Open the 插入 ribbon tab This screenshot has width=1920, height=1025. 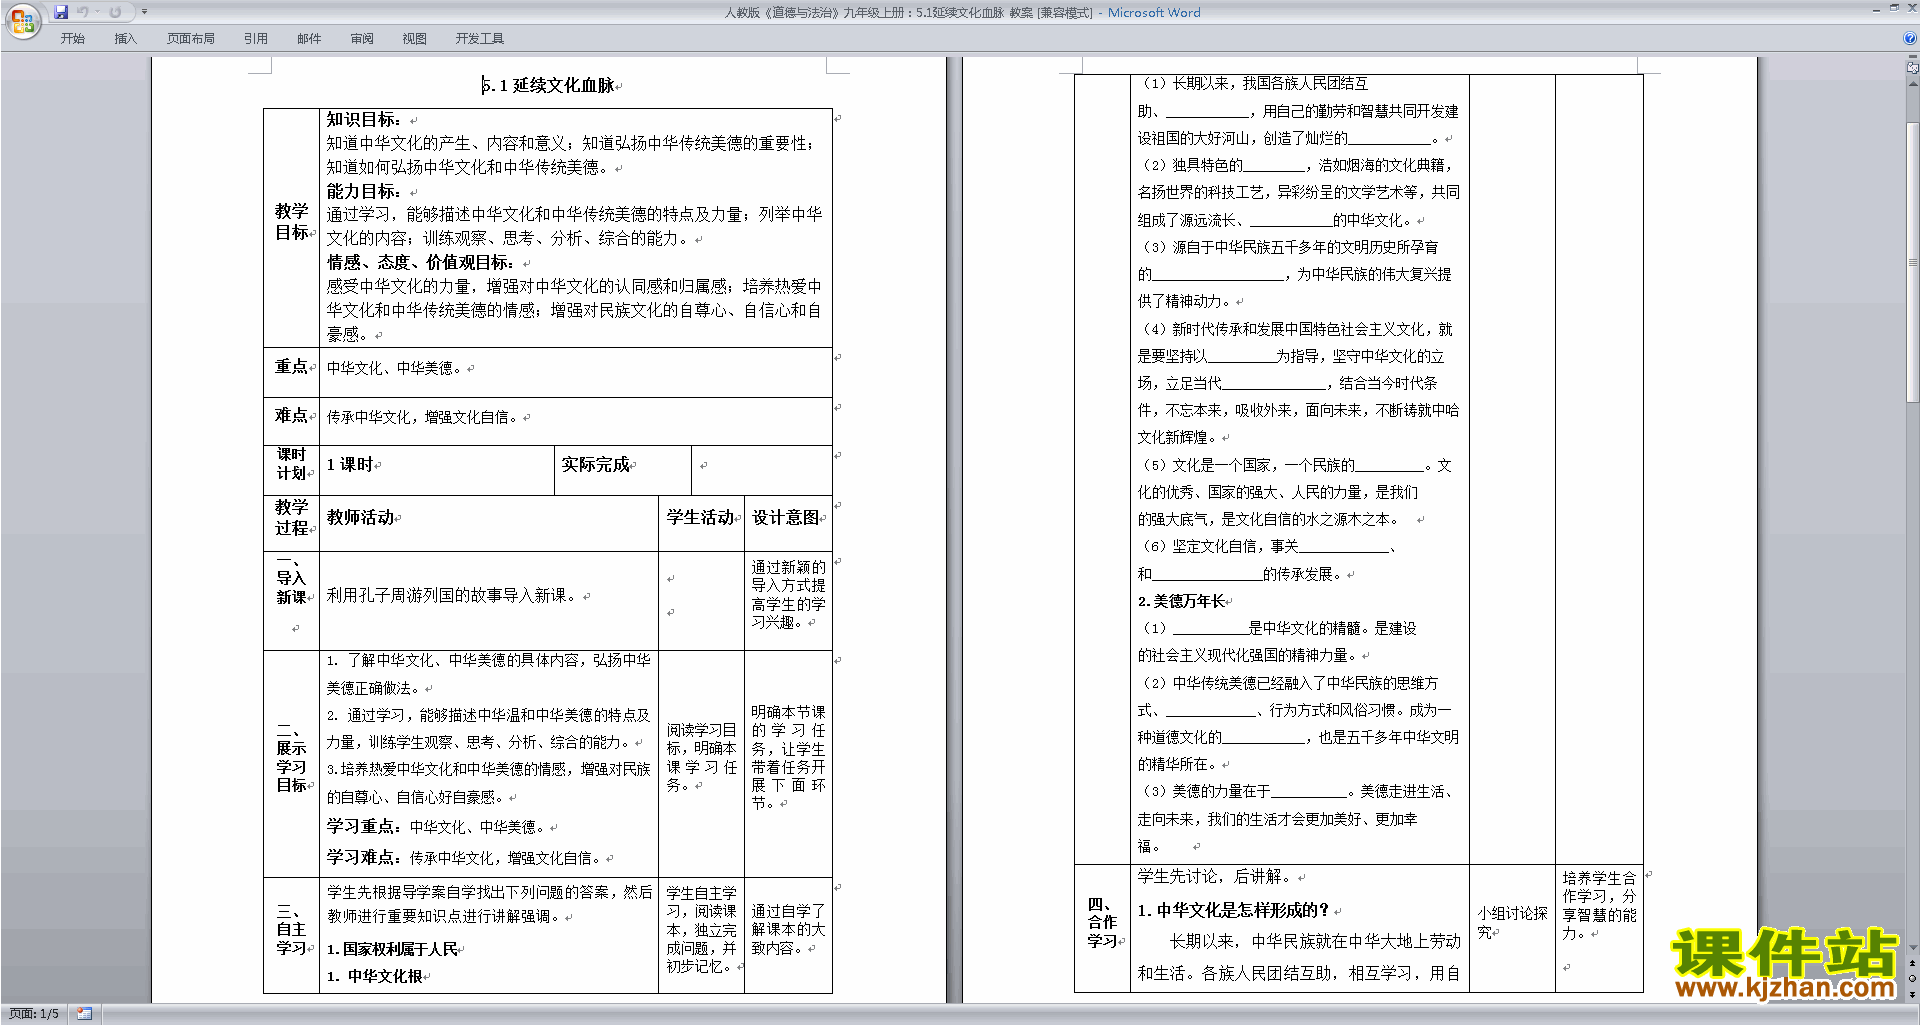coord(125,39)
